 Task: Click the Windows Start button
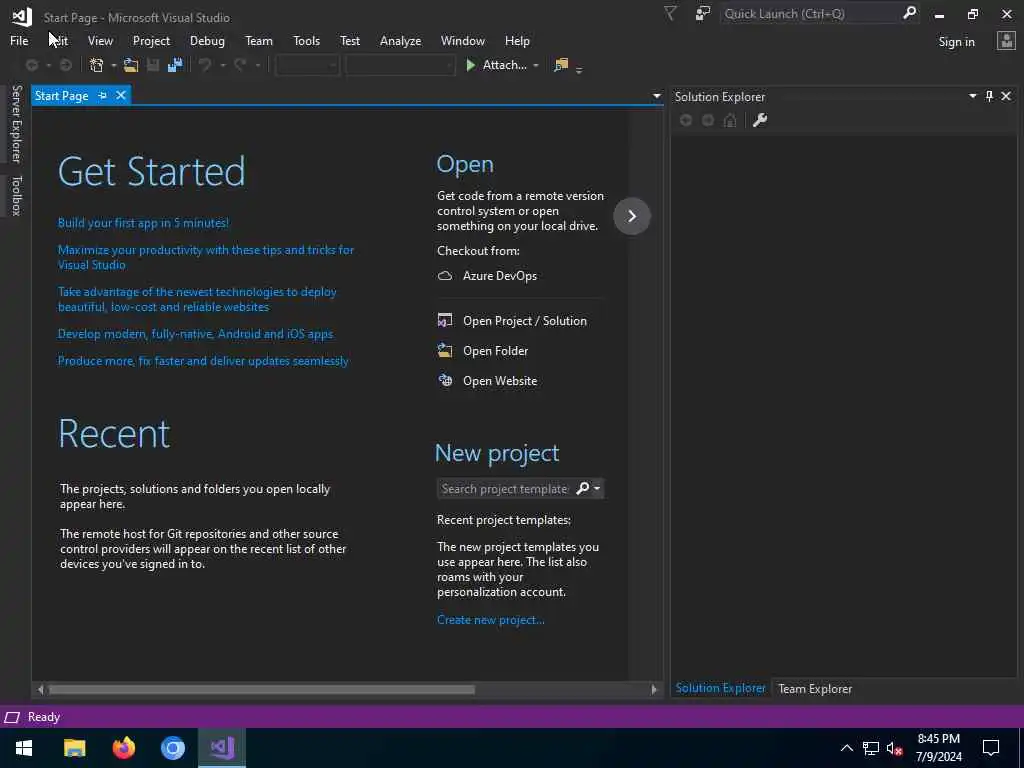click(x=24, y=748)
